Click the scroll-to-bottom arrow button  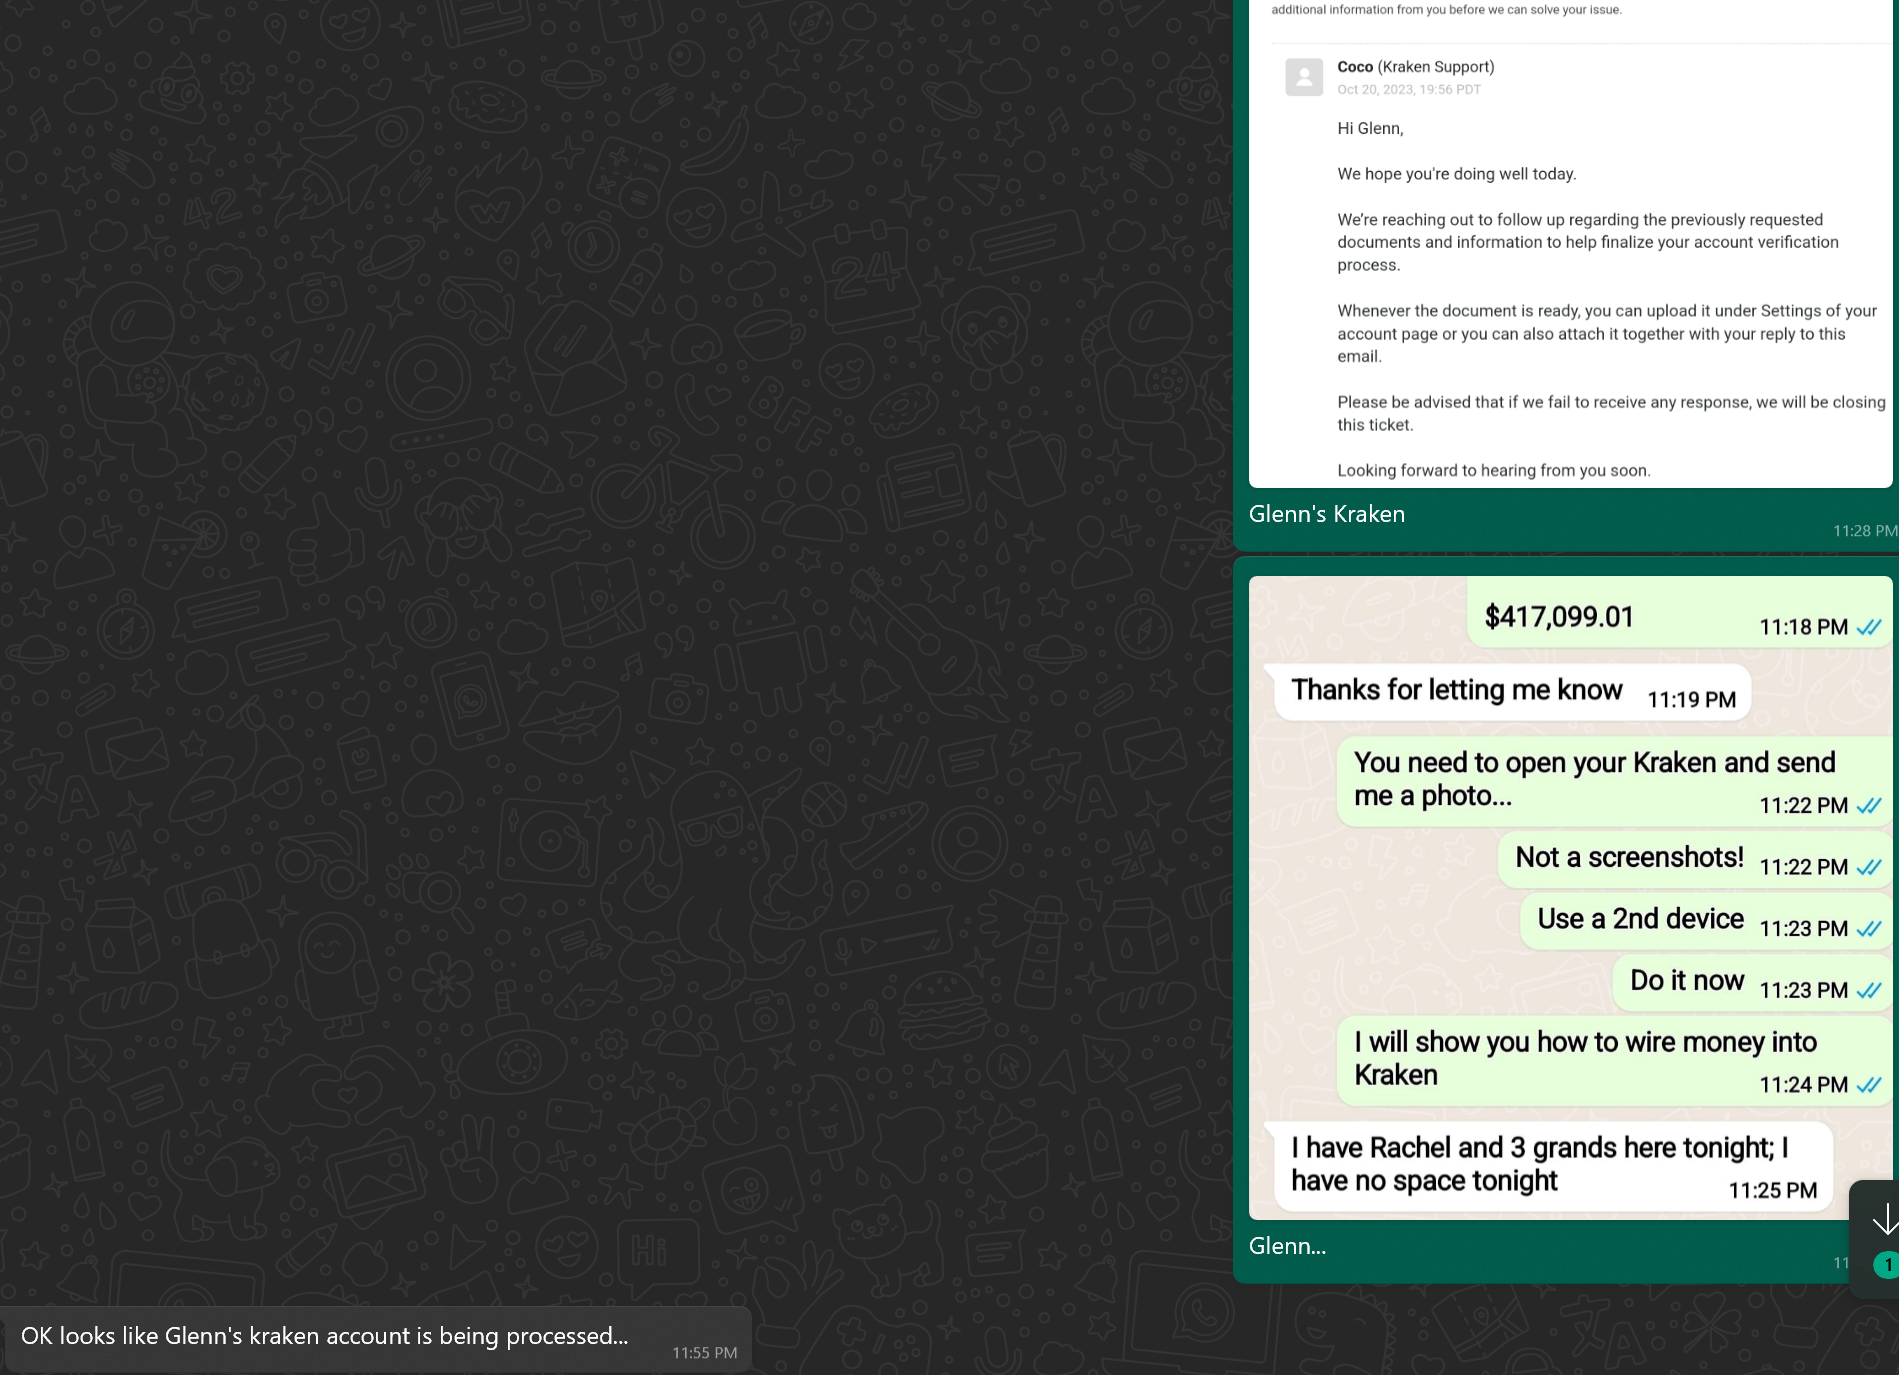coord(1882,1219)
